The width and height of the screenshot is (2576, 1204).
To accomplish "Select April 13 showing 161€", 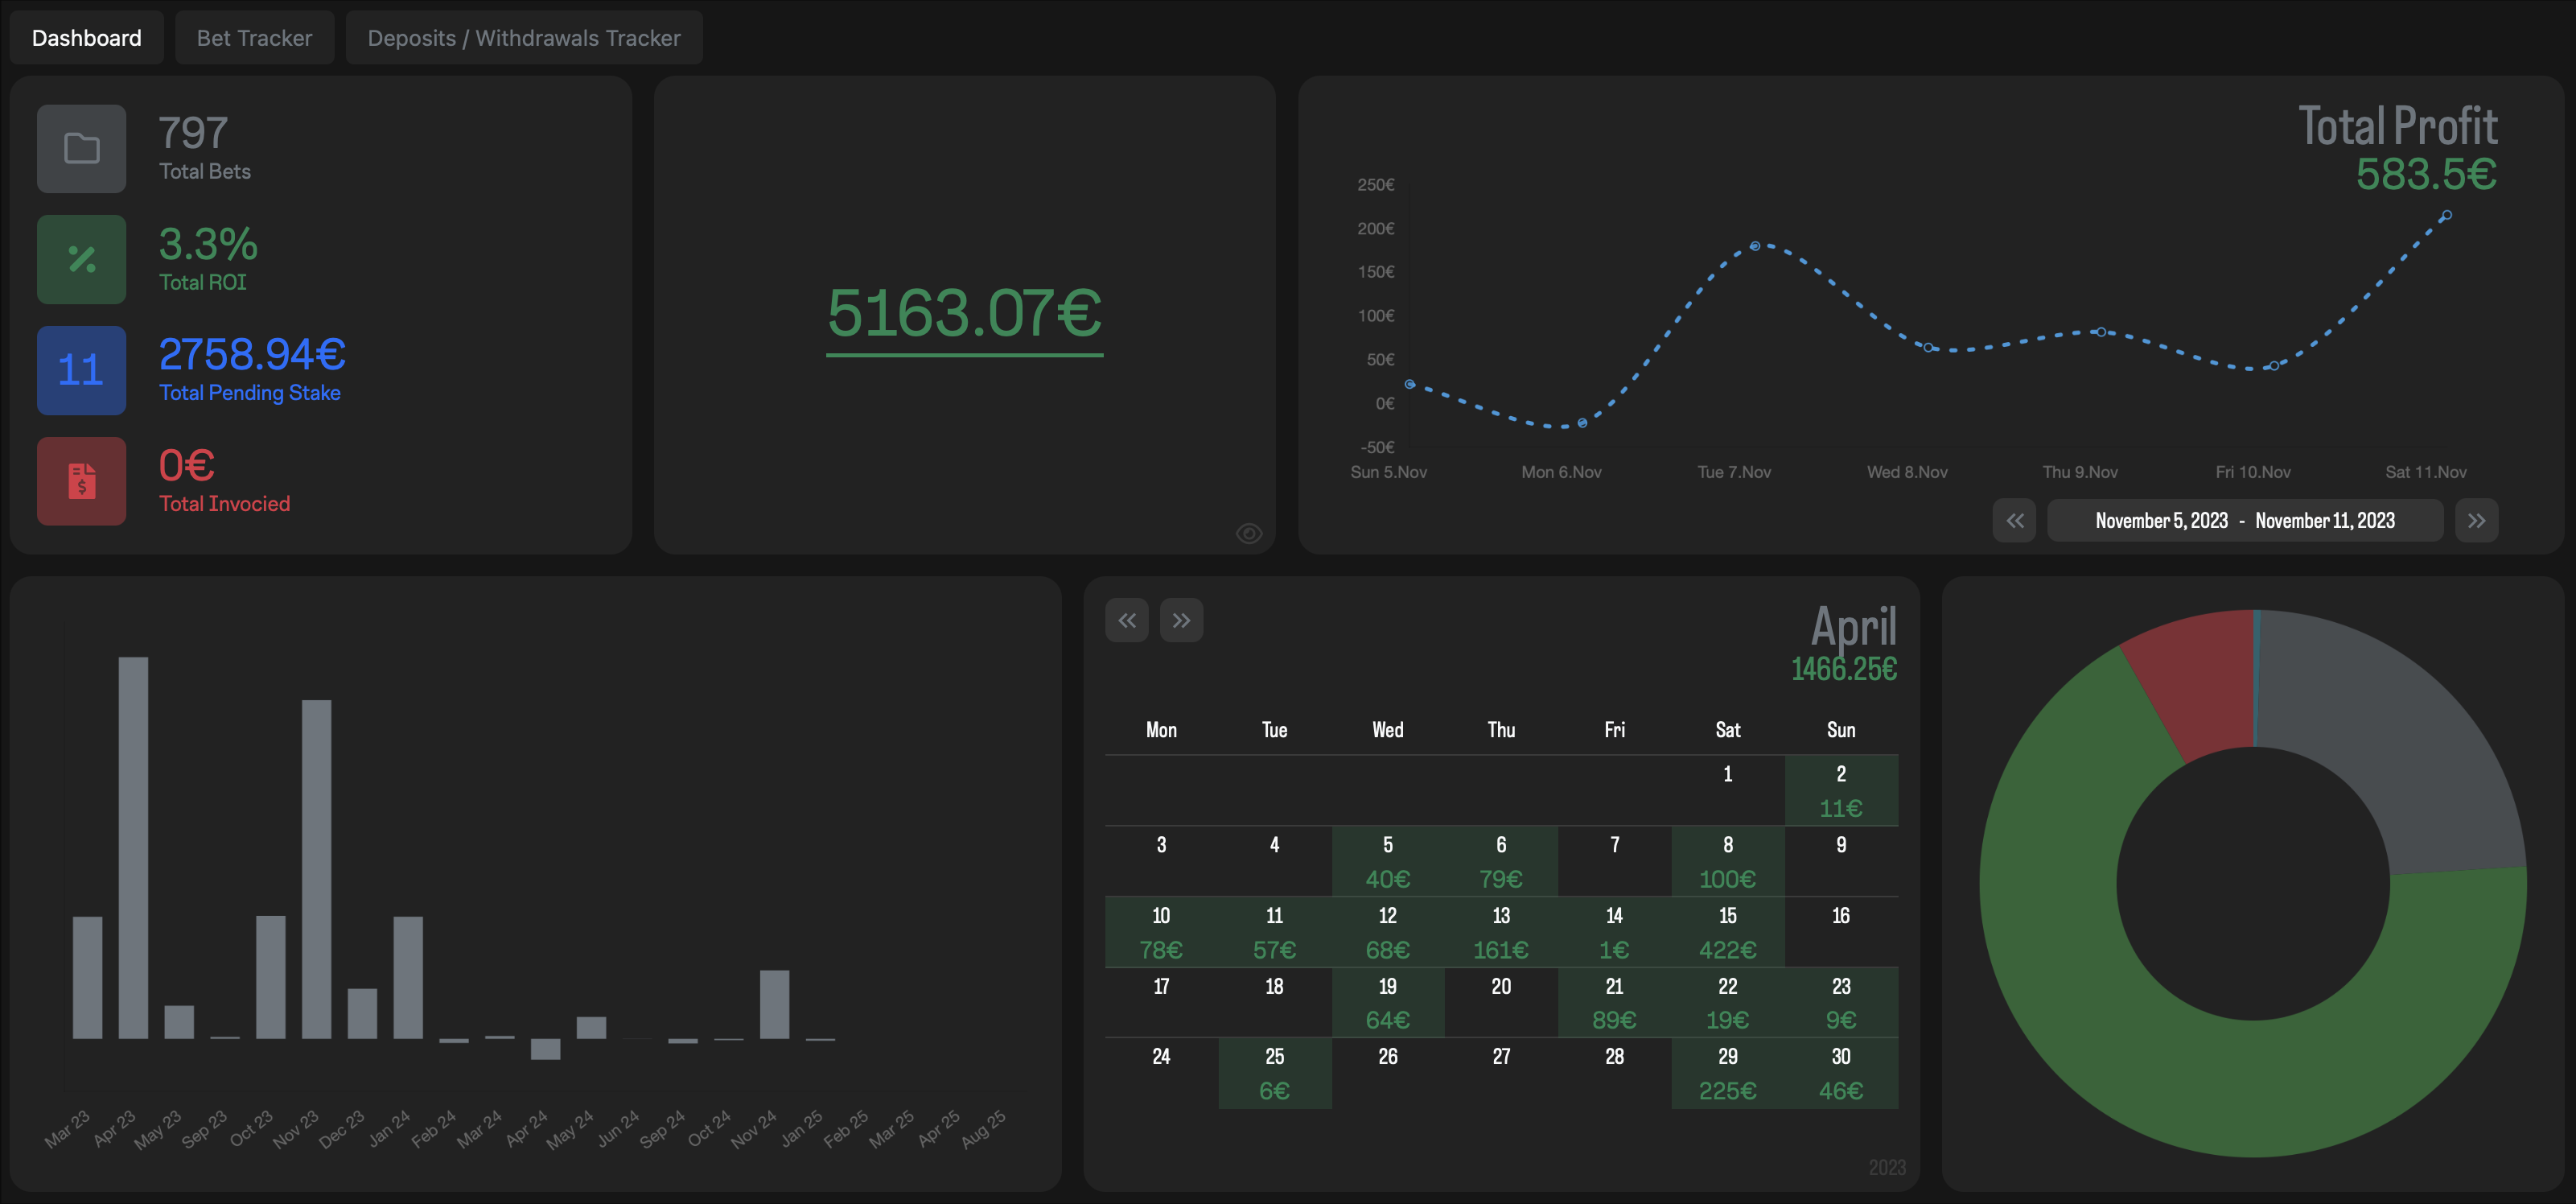I will pyautogui.click(x=1501, y=932).
